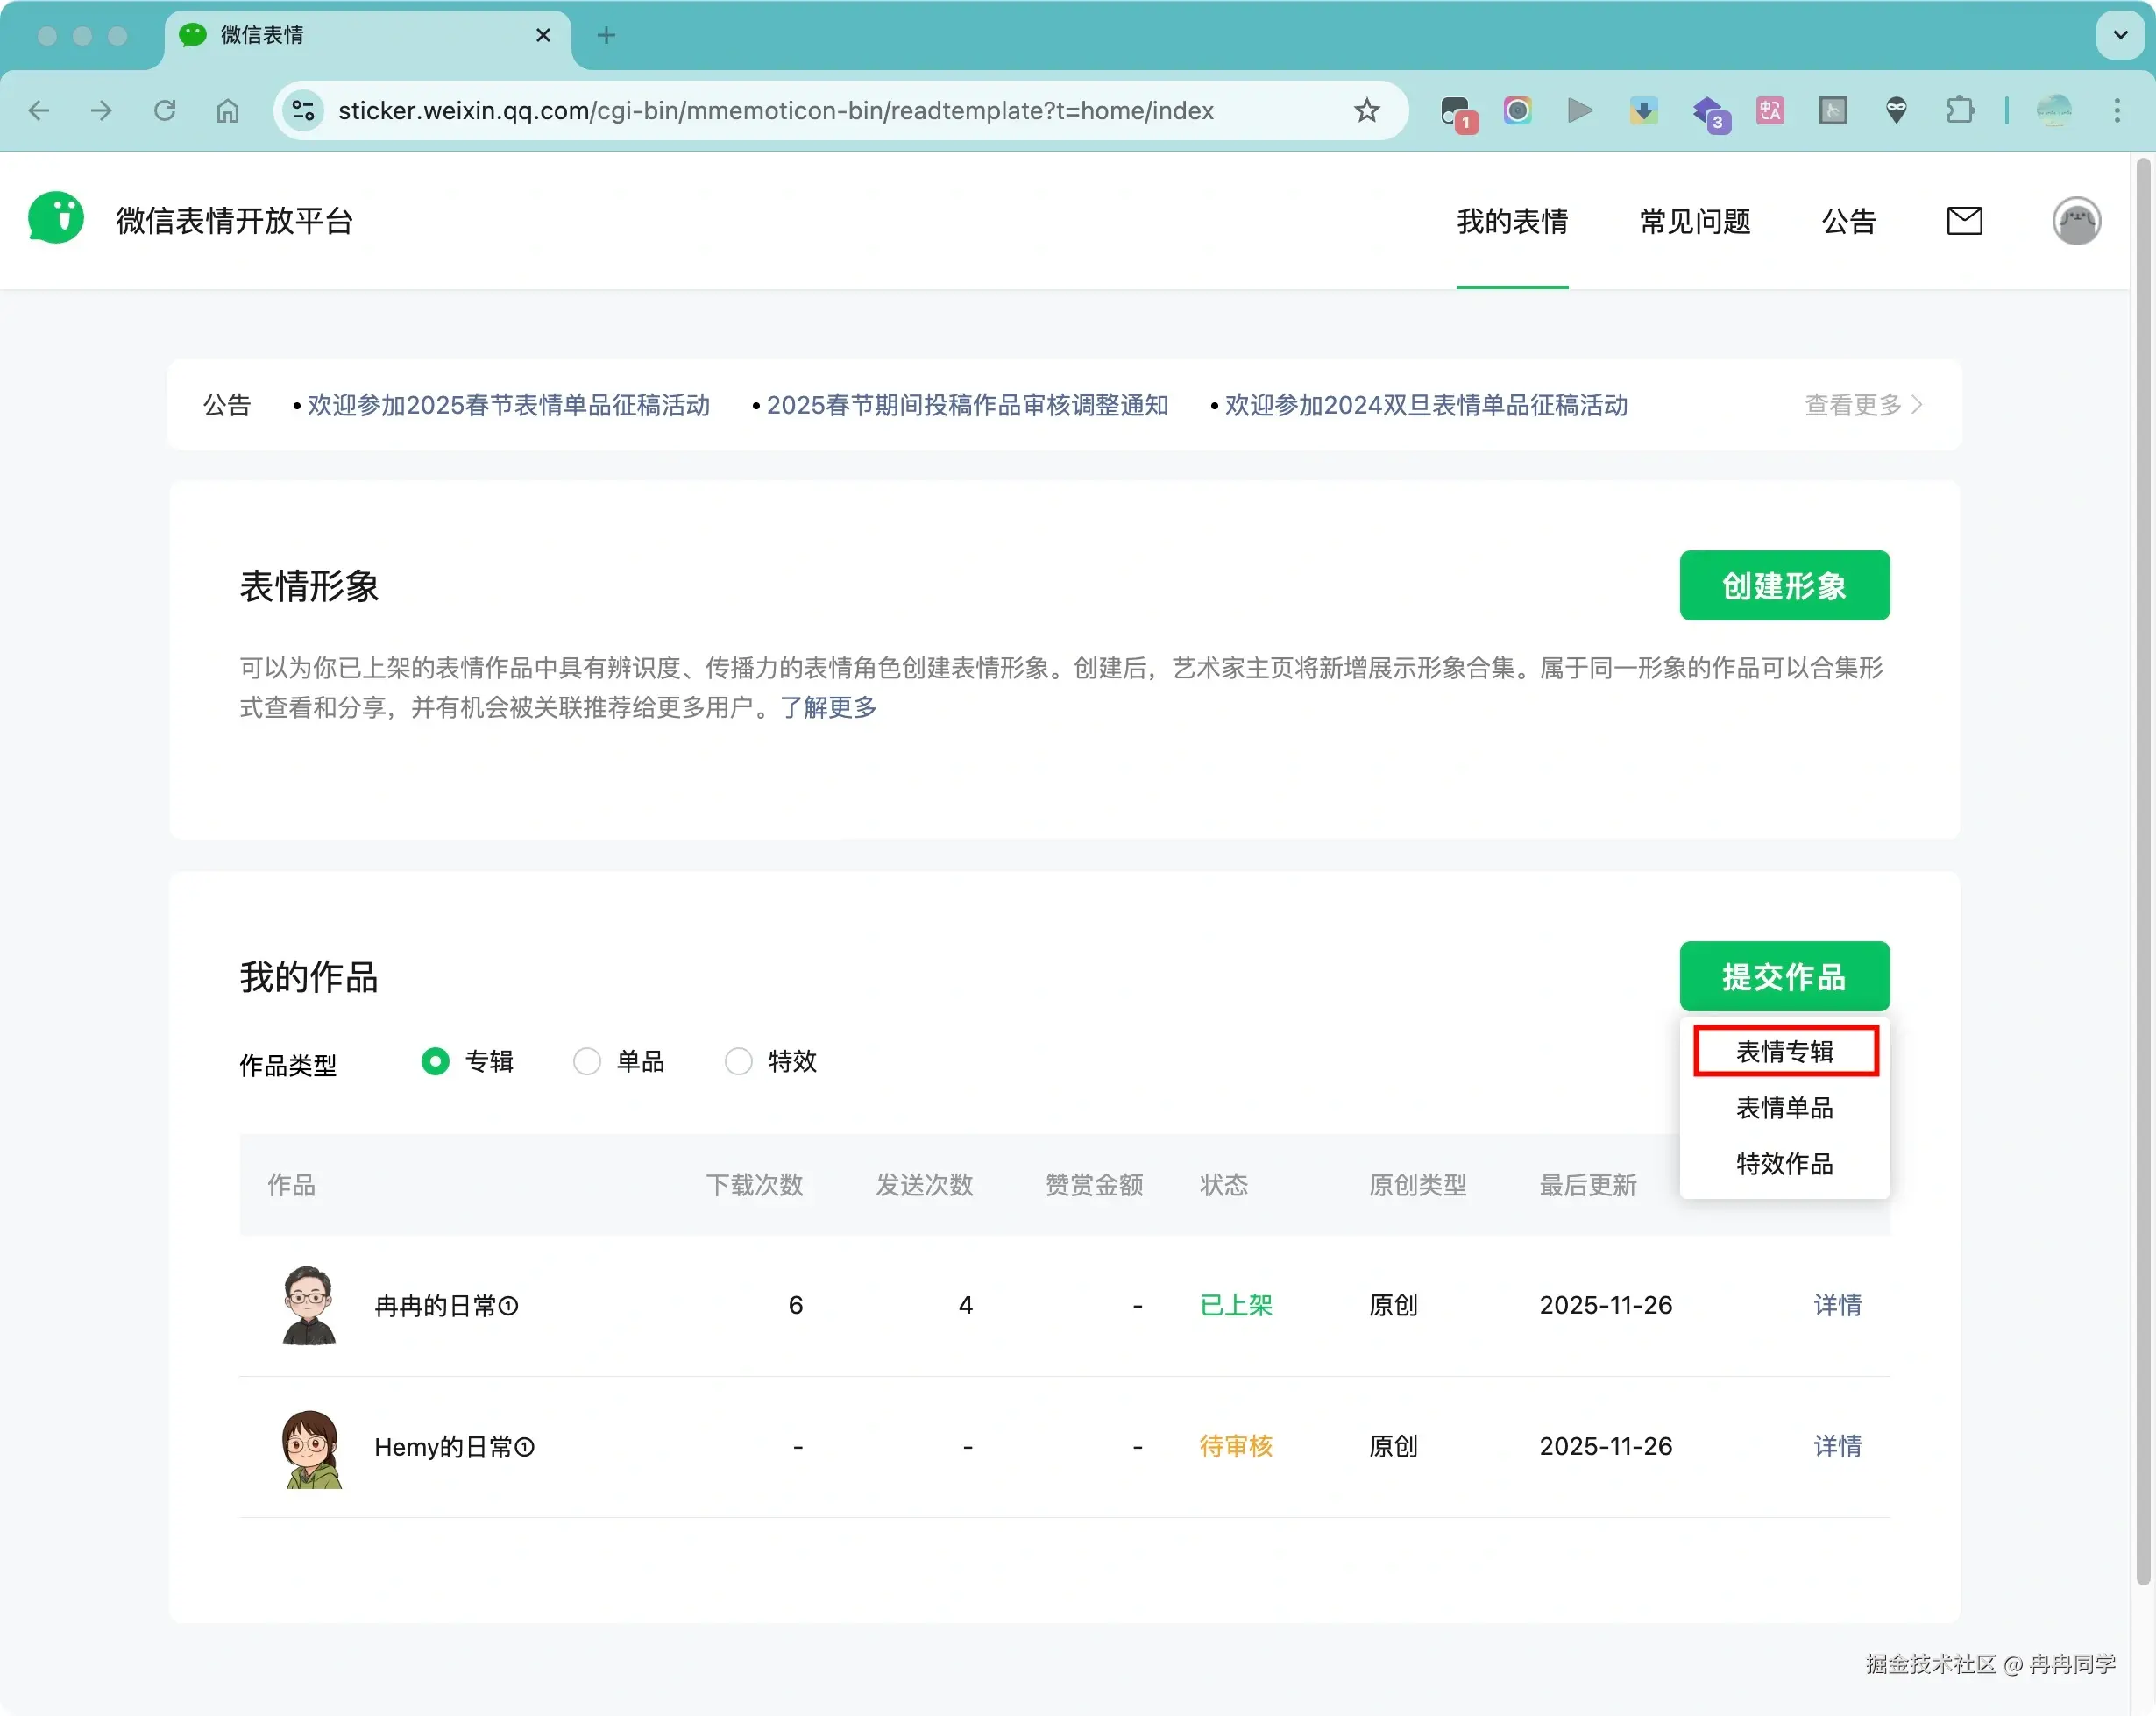Click the WeChat sticker platform logo

(56, 219)
